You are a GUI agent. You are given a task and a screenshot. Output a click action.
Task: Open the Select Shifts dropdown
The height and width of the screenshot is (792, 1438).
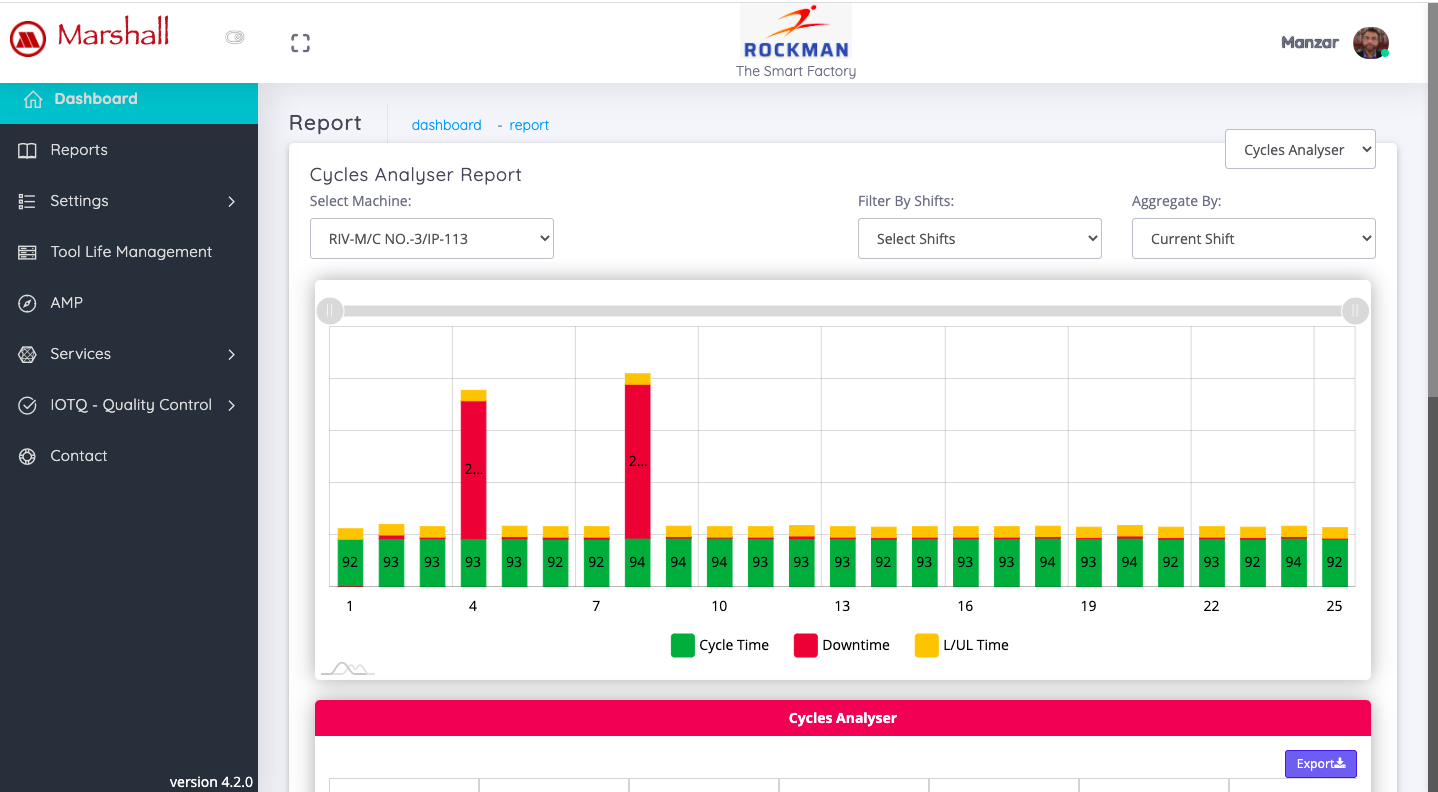[980, 239]
